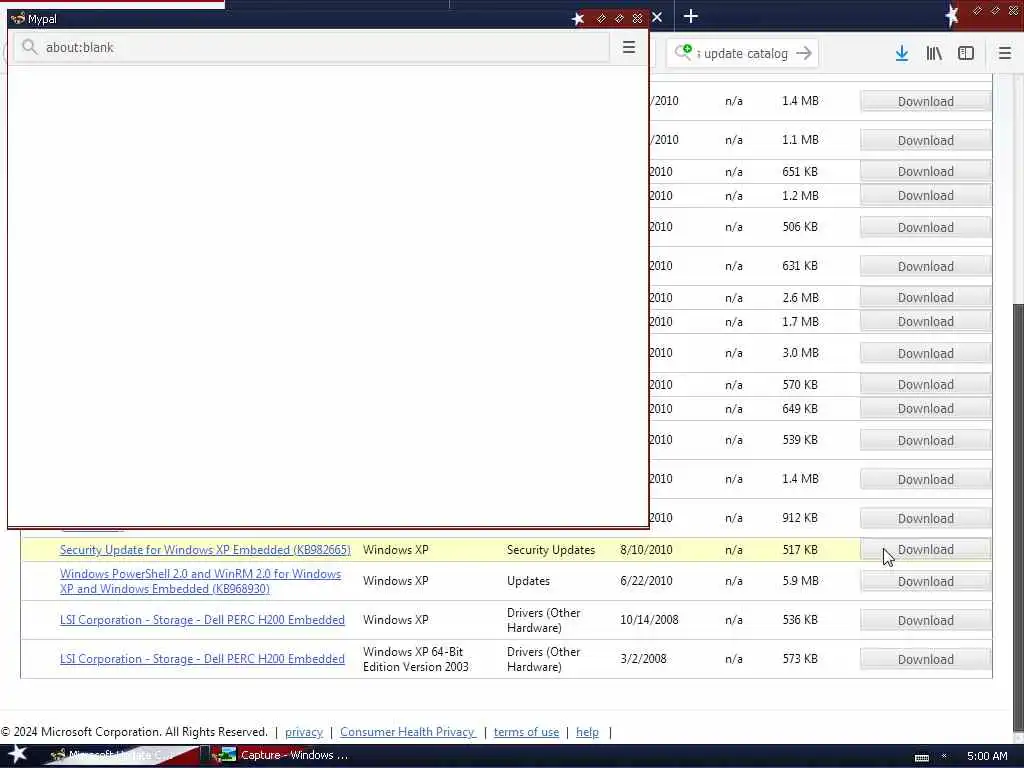Open the privacy footer link
The image size is (1024, 768).
point(304,732)
